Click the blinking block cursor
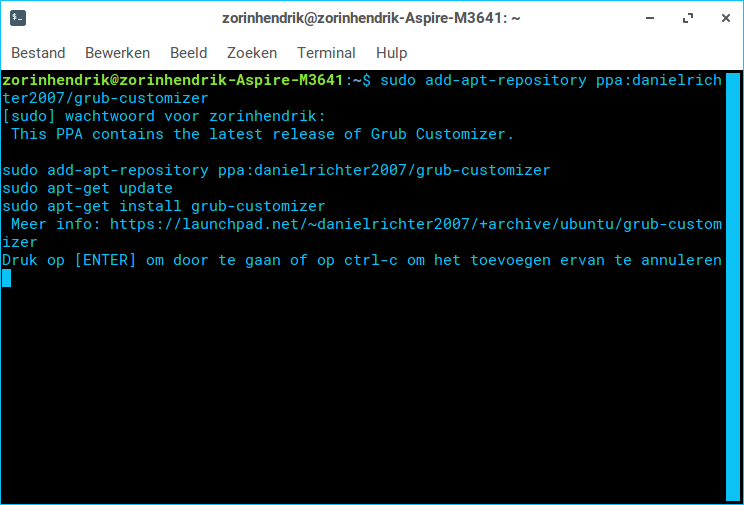The width and height of the screenshot is (744, 505). (7, 278)
